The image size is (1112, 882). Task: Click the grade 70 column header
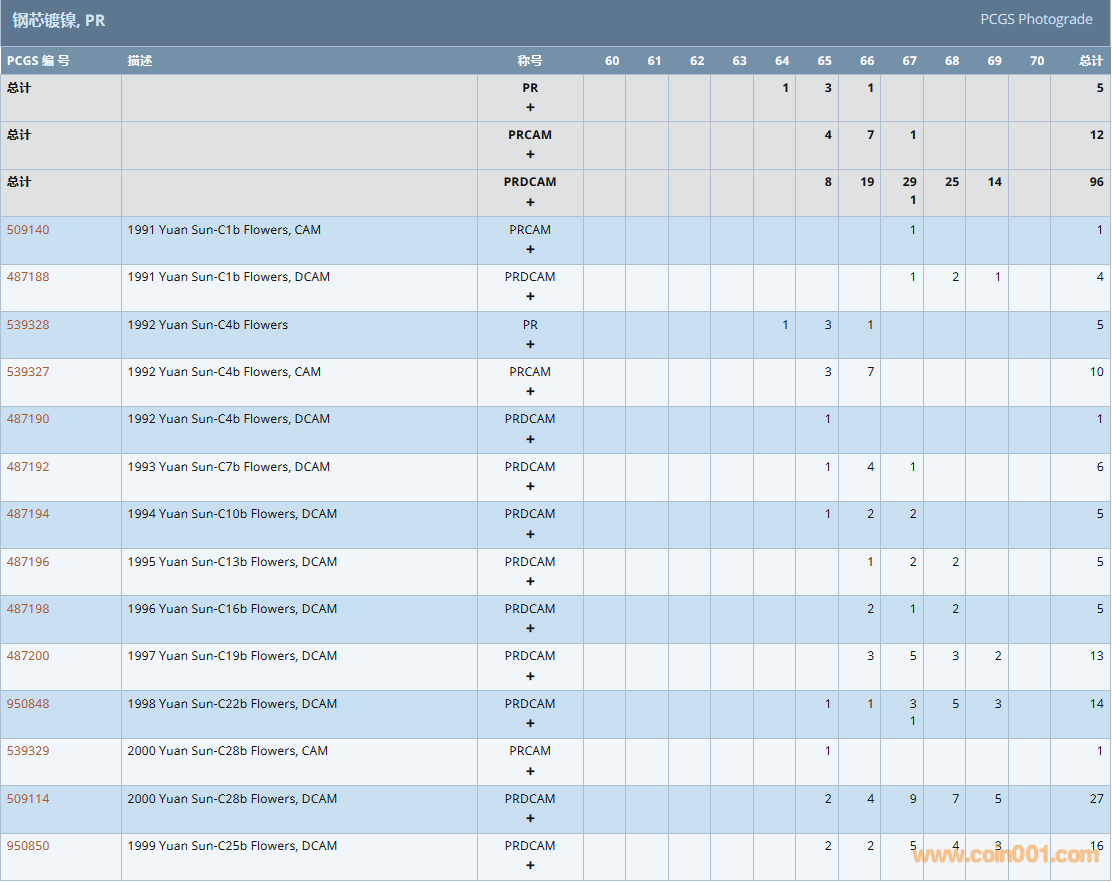1037,61
